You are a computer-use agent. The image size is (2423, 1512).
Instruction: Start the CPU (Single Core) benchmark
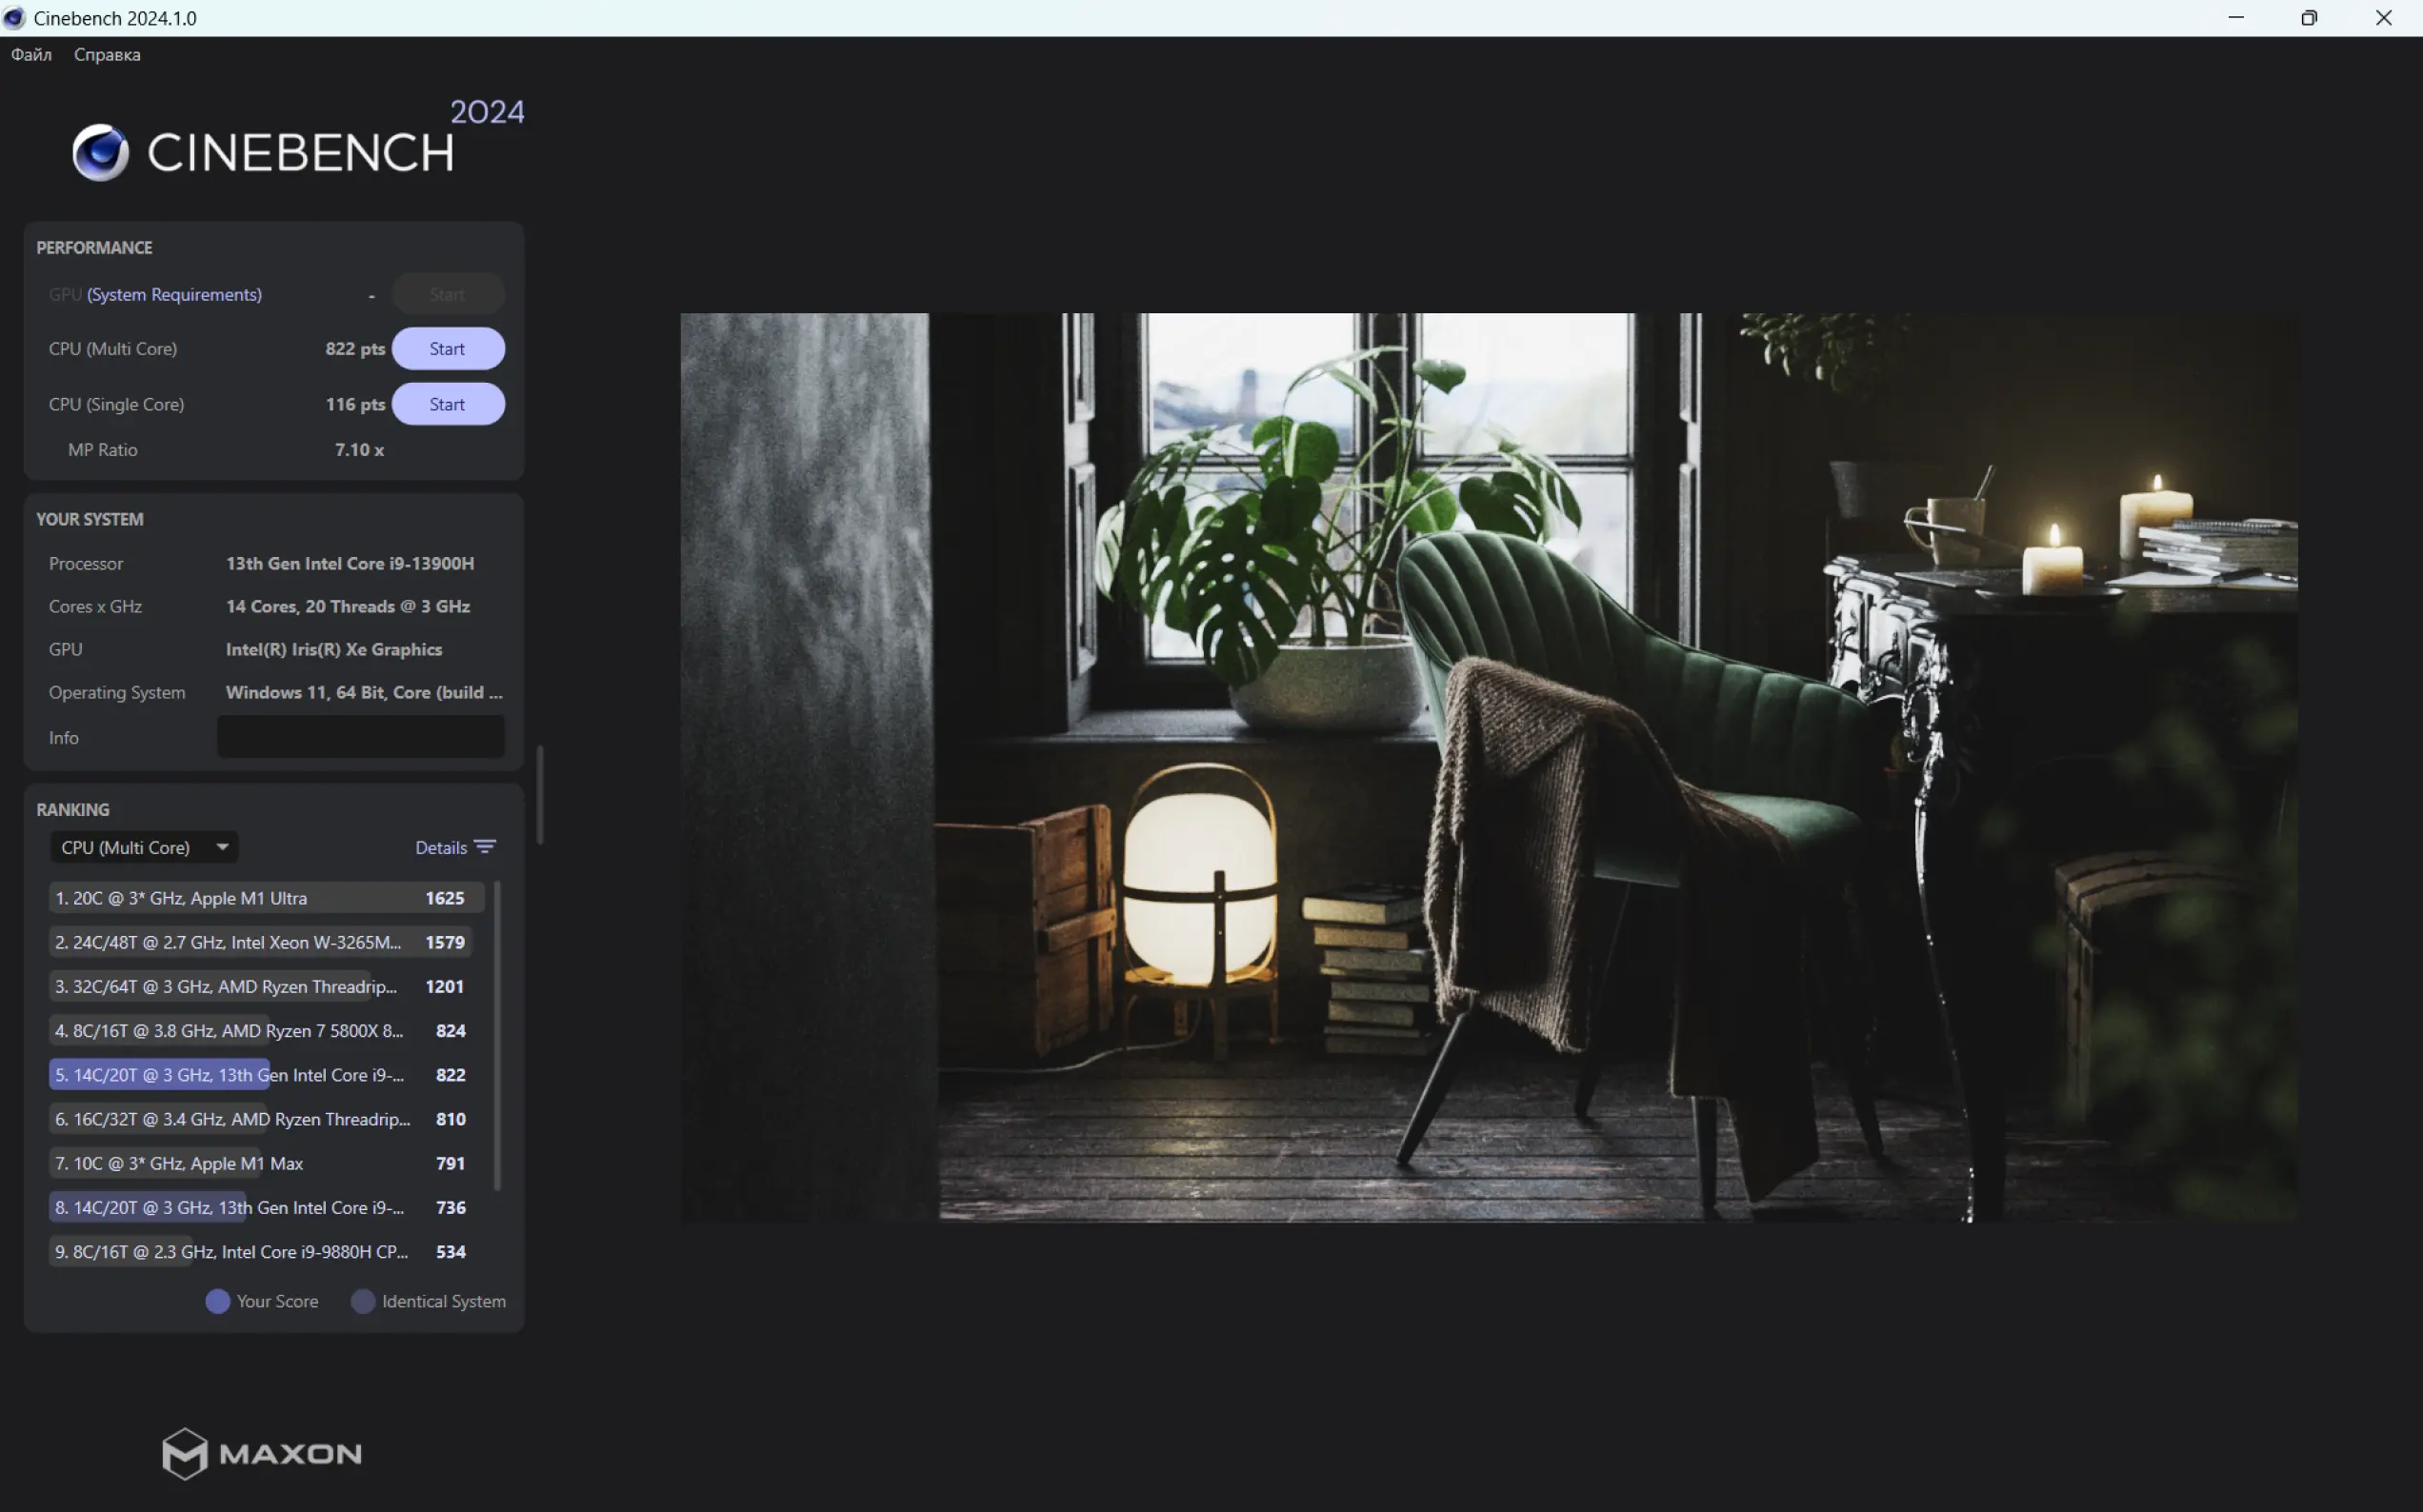(x=447, y=404)
